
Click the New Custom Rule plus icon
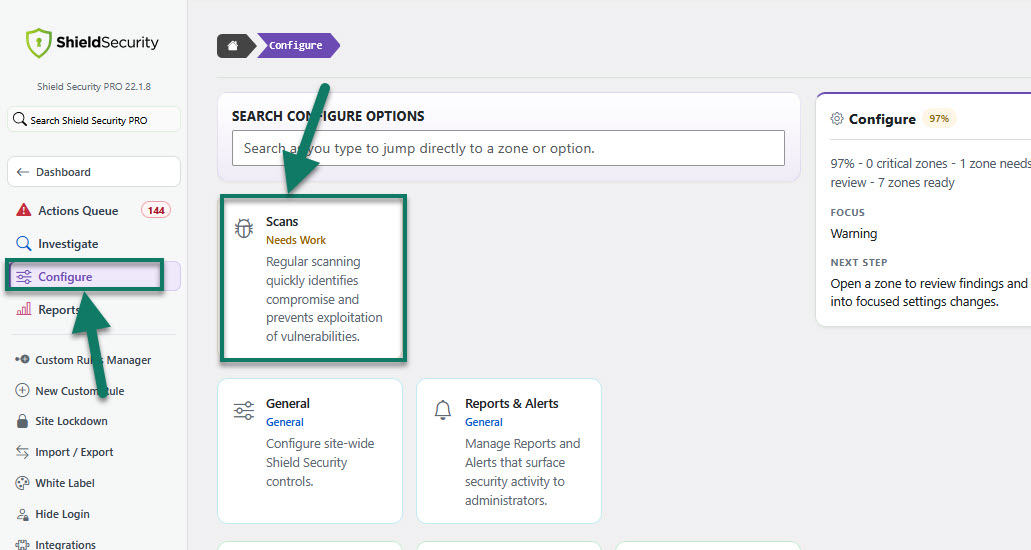click(x=22, y=390)
